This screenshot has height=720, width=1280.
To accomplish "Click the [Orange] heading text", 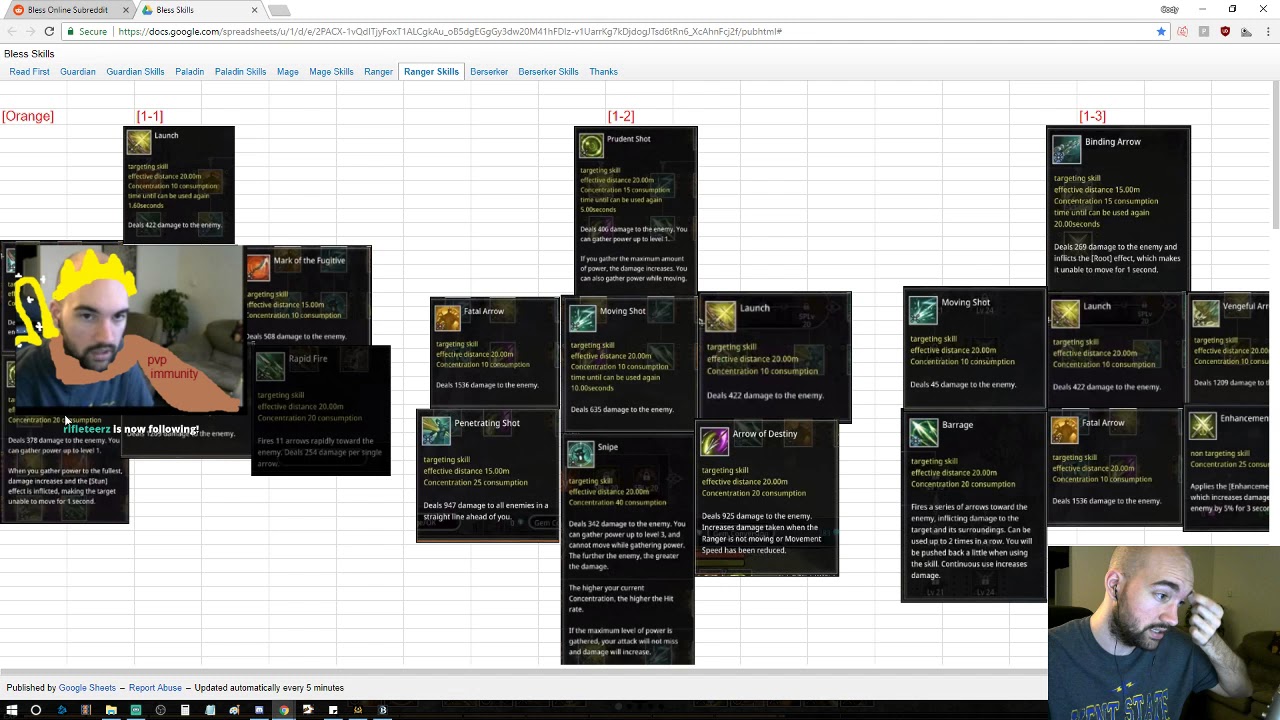I will tap(28, 116).
